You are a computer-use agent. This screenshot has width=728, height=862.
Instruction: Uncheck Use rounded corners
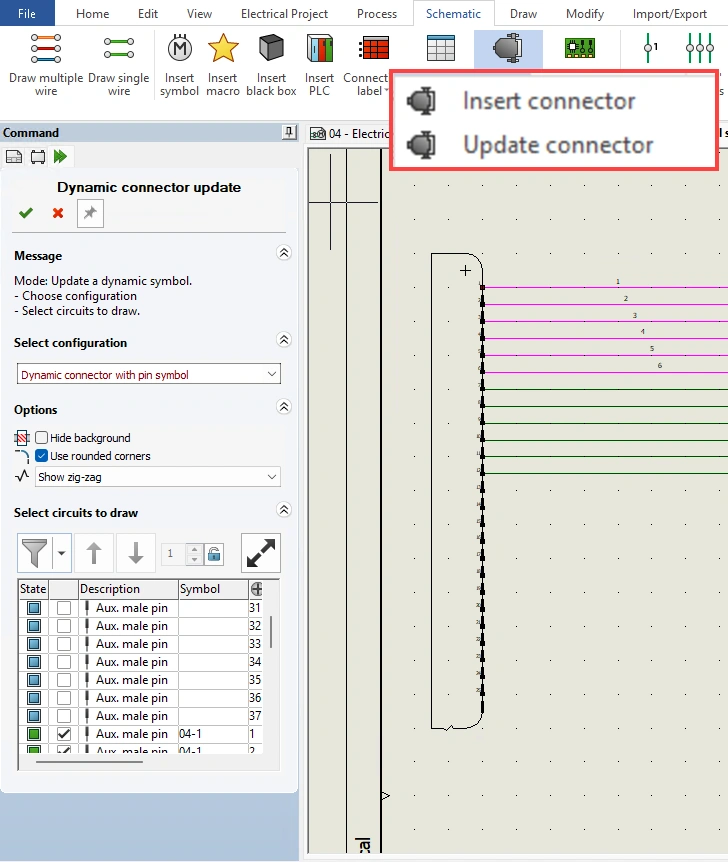tap(41, 456)
